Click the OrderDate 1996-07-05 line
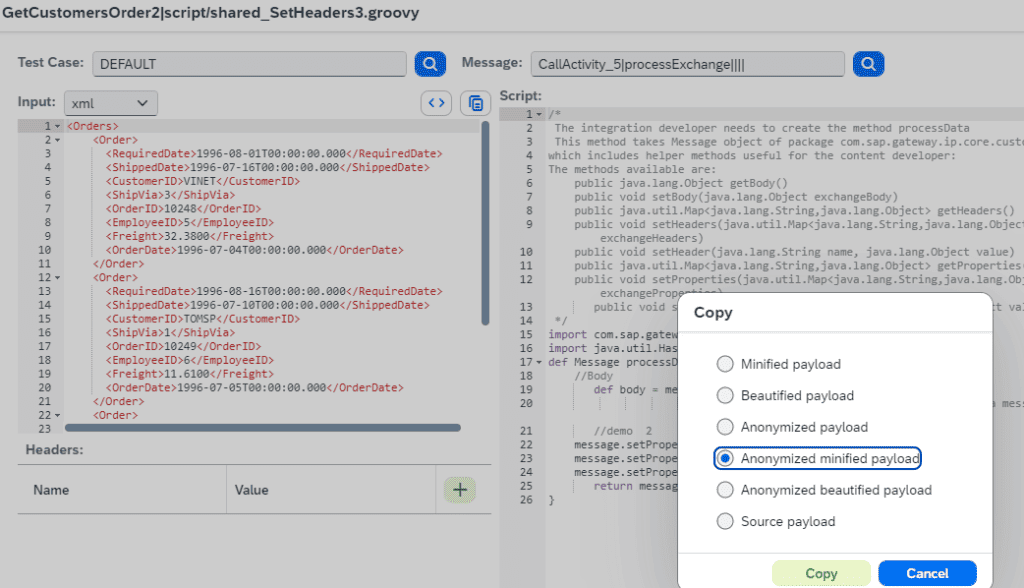This screenshot has height=588, width=1024. [255, 387]
